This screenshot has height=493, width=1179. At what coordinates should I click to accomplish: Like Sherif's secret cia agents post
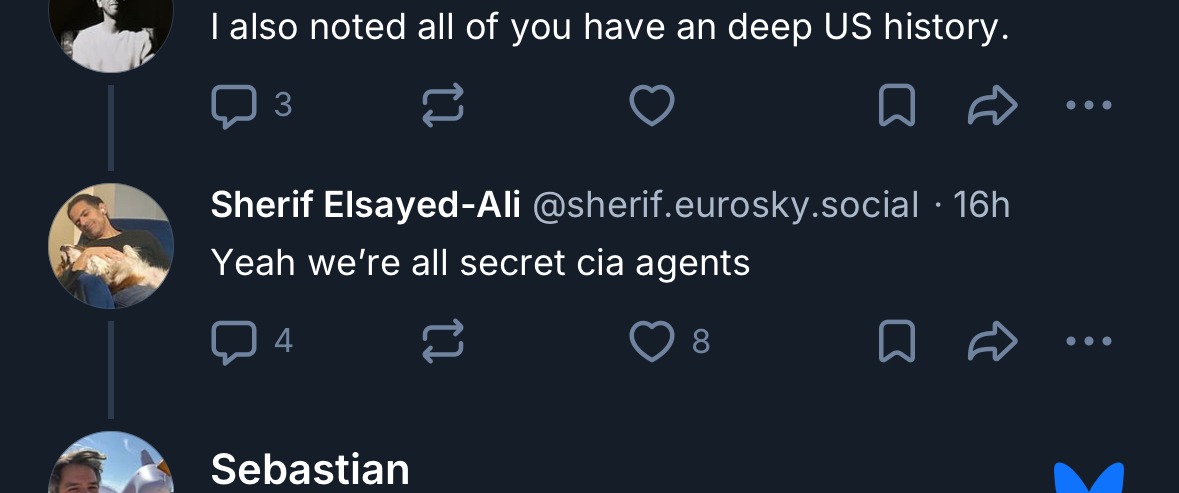(652, 342)
